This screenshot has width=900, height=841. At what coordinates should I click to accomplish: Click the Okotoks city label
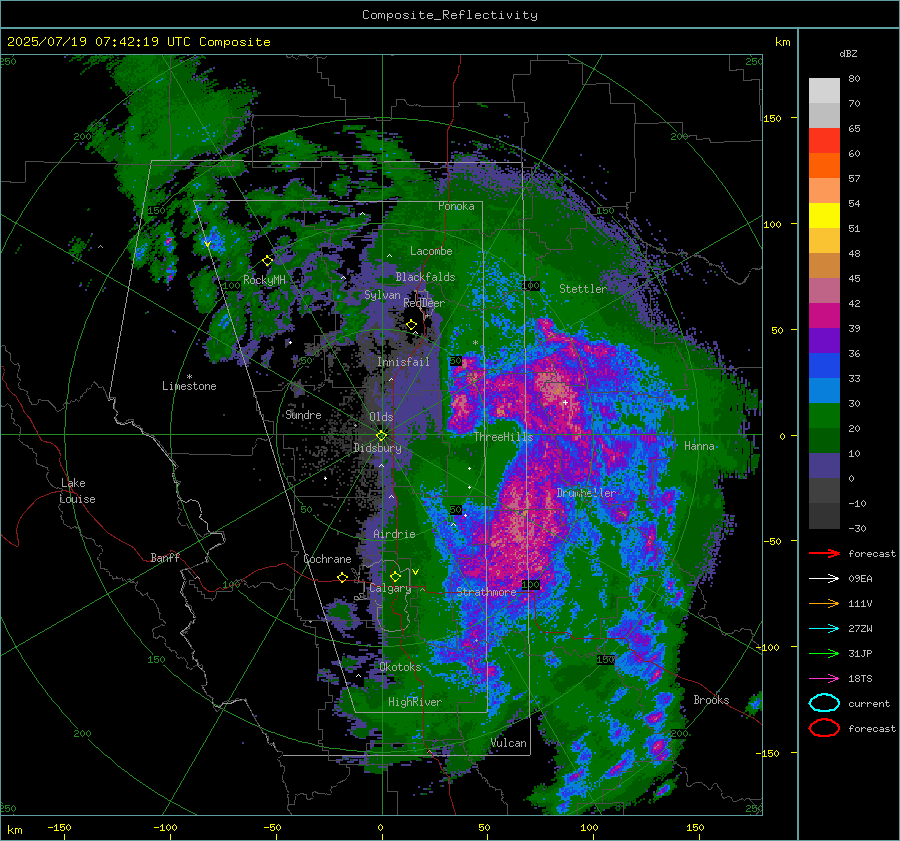pyautogui.click(x=400, y=667)
